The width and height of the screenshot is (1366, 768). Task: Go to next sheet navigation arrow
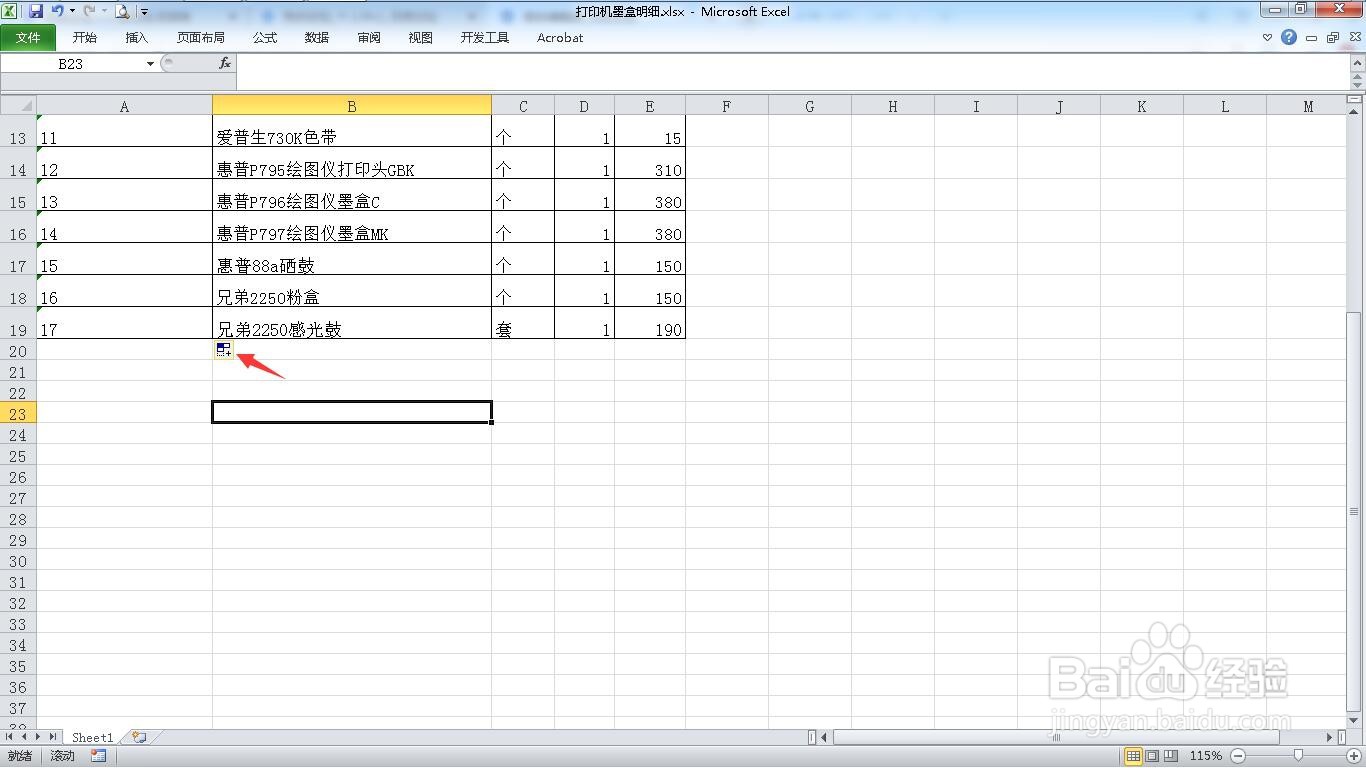(39, 737)
